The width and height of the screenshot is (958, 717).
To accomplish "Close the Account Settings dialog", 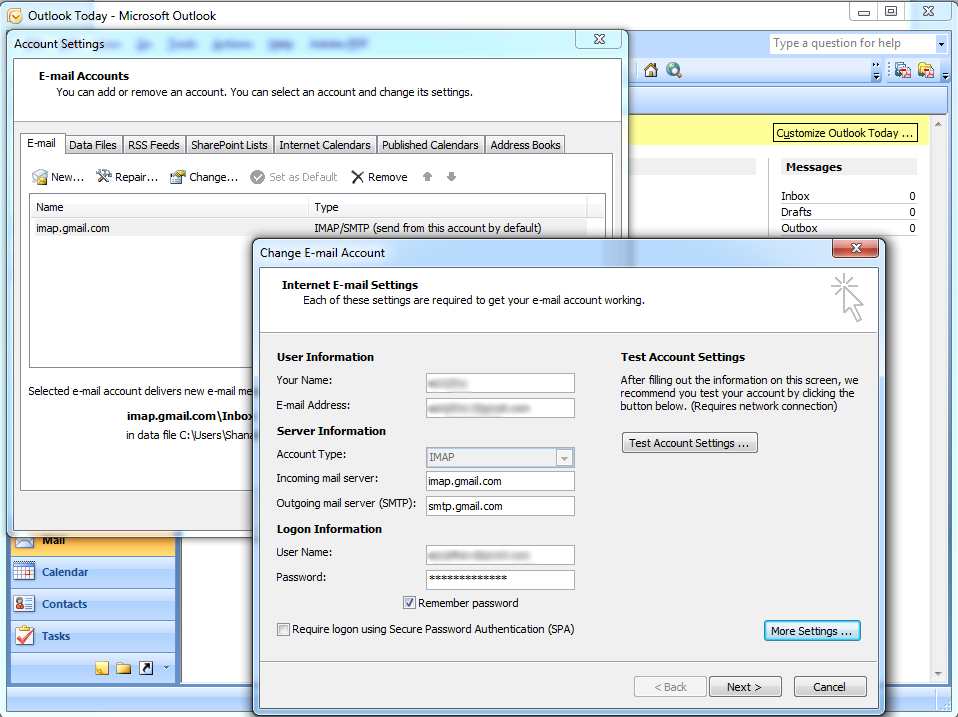I will pos(599,39).
